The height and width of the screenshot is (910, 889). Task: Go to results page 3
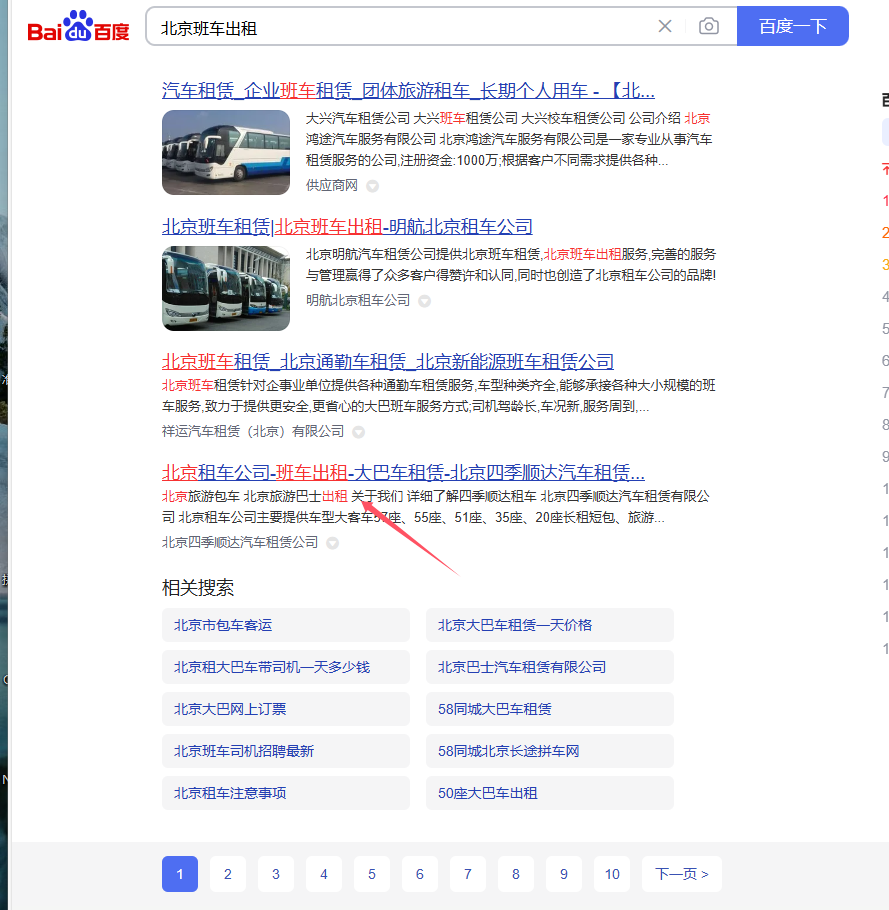coord(276,874)
